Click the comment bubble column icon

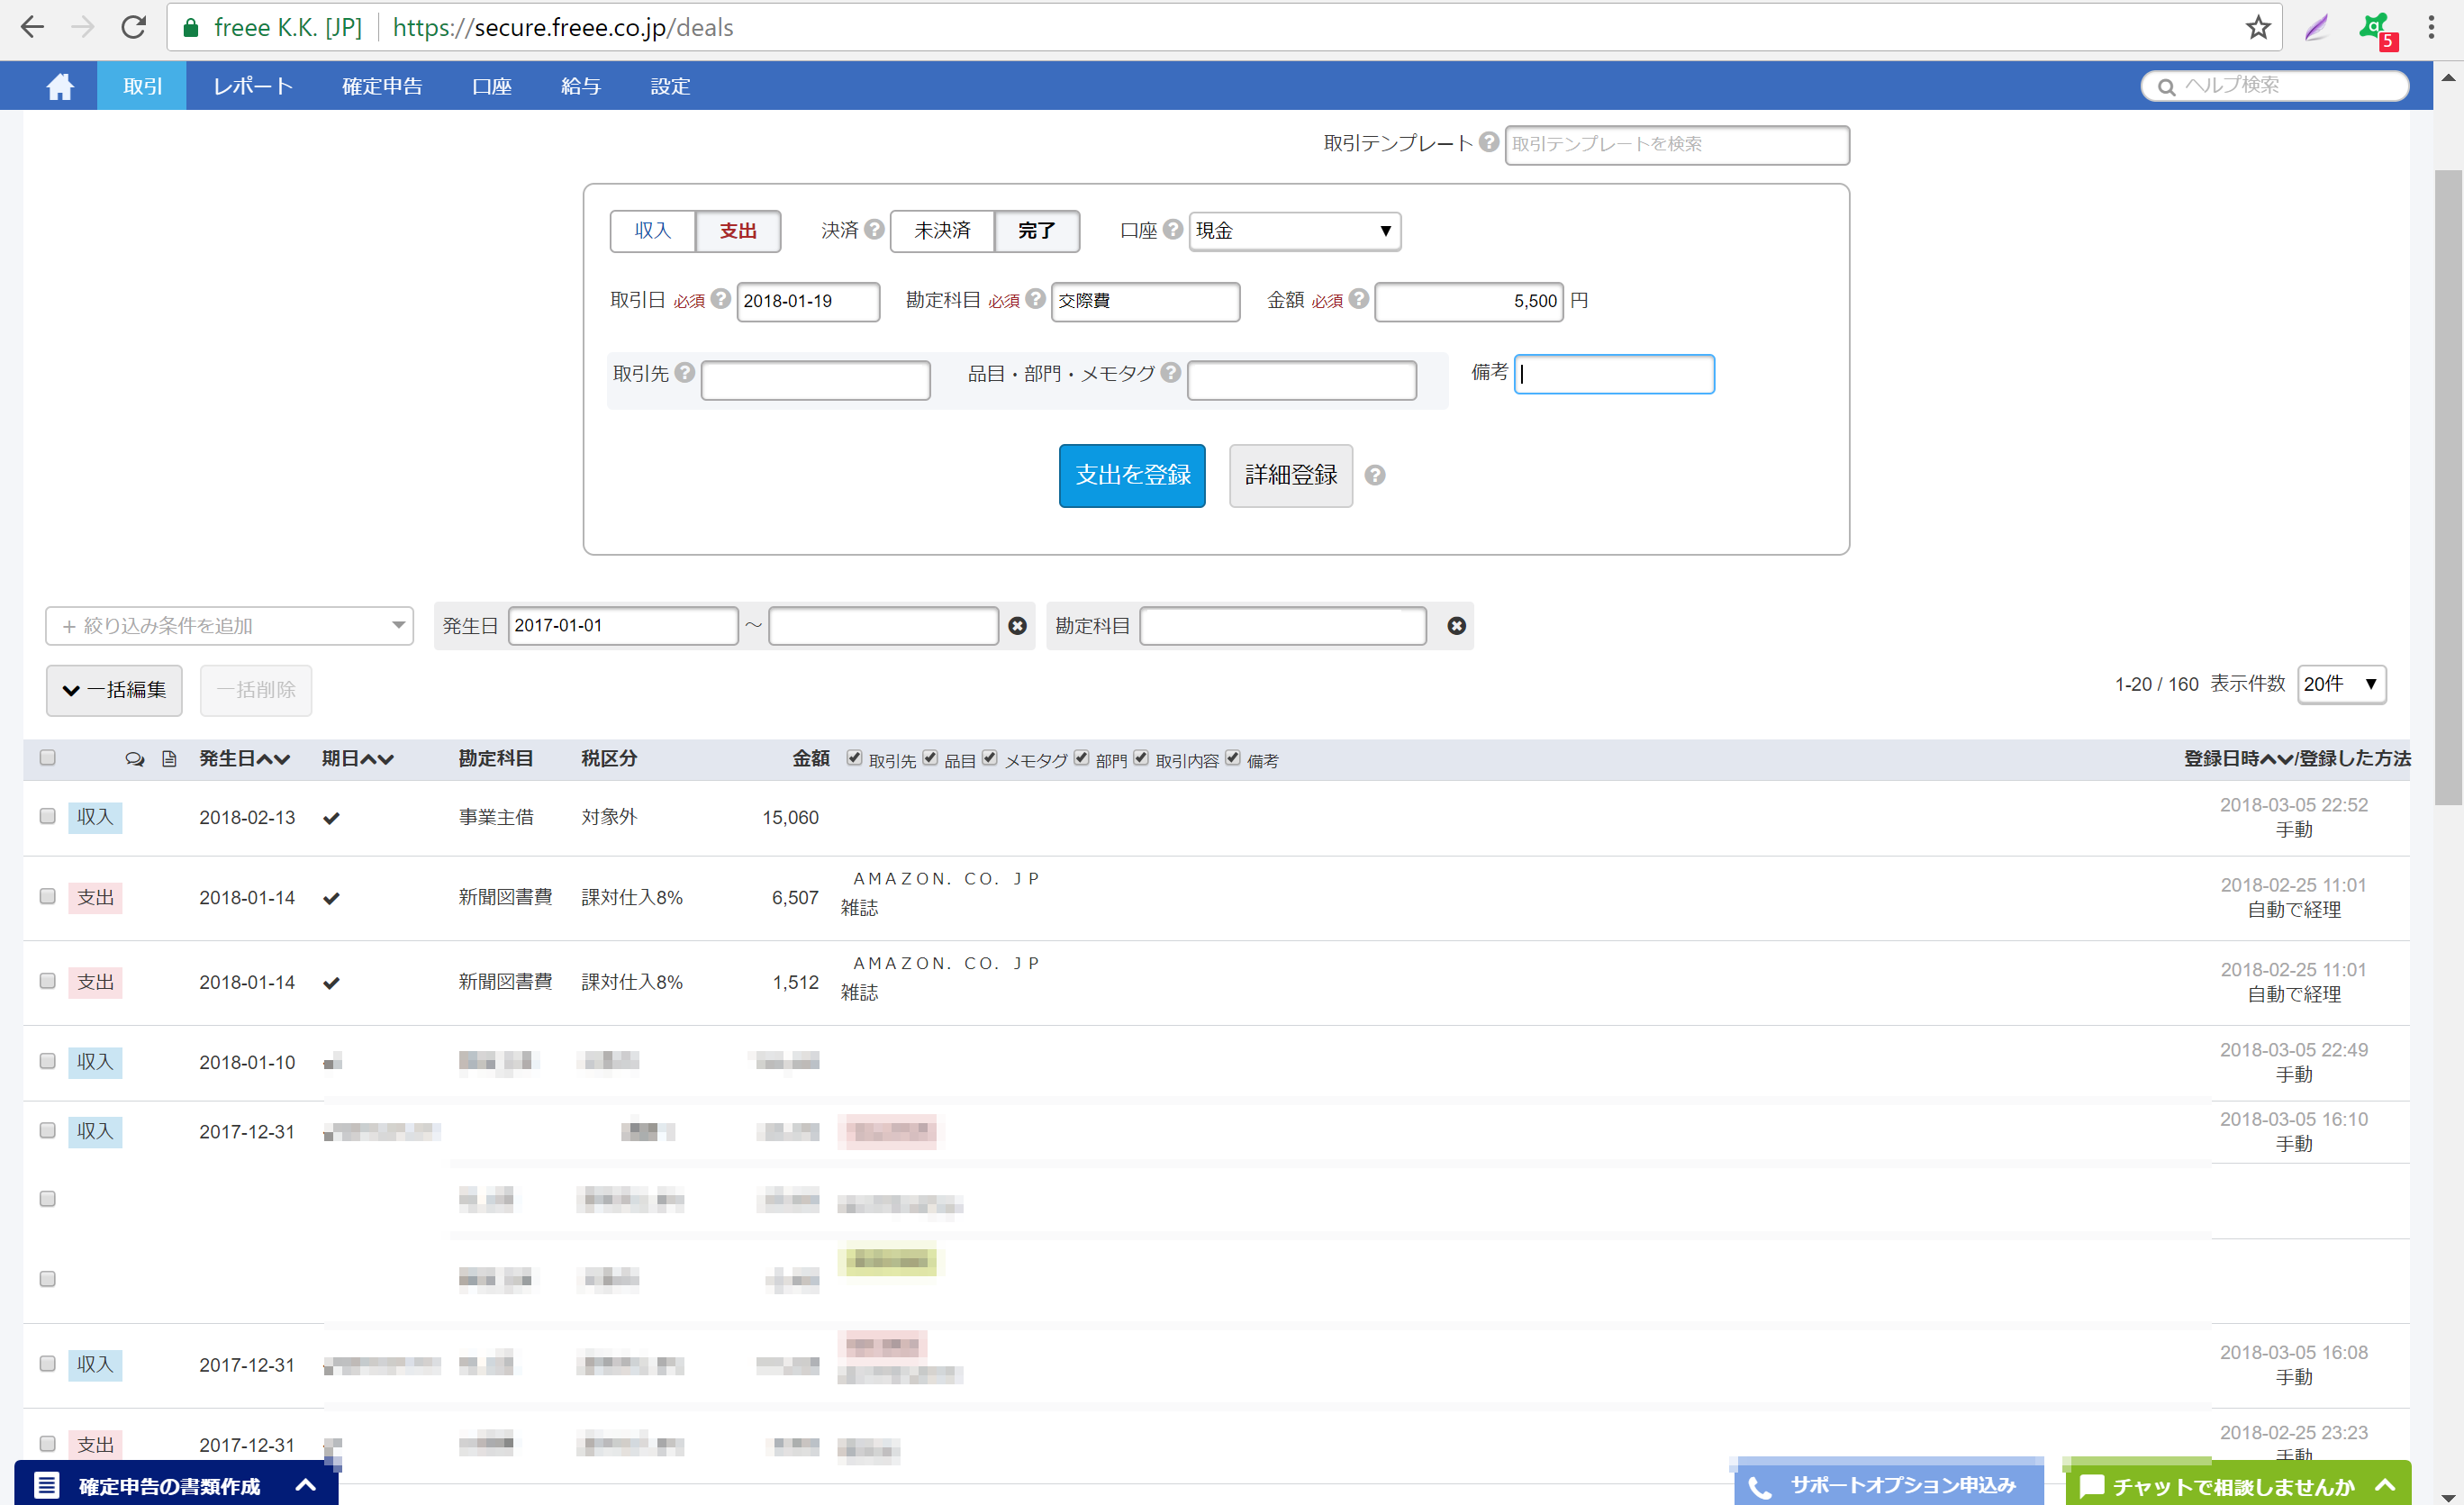pyautogui.click(x=135, y=759)
